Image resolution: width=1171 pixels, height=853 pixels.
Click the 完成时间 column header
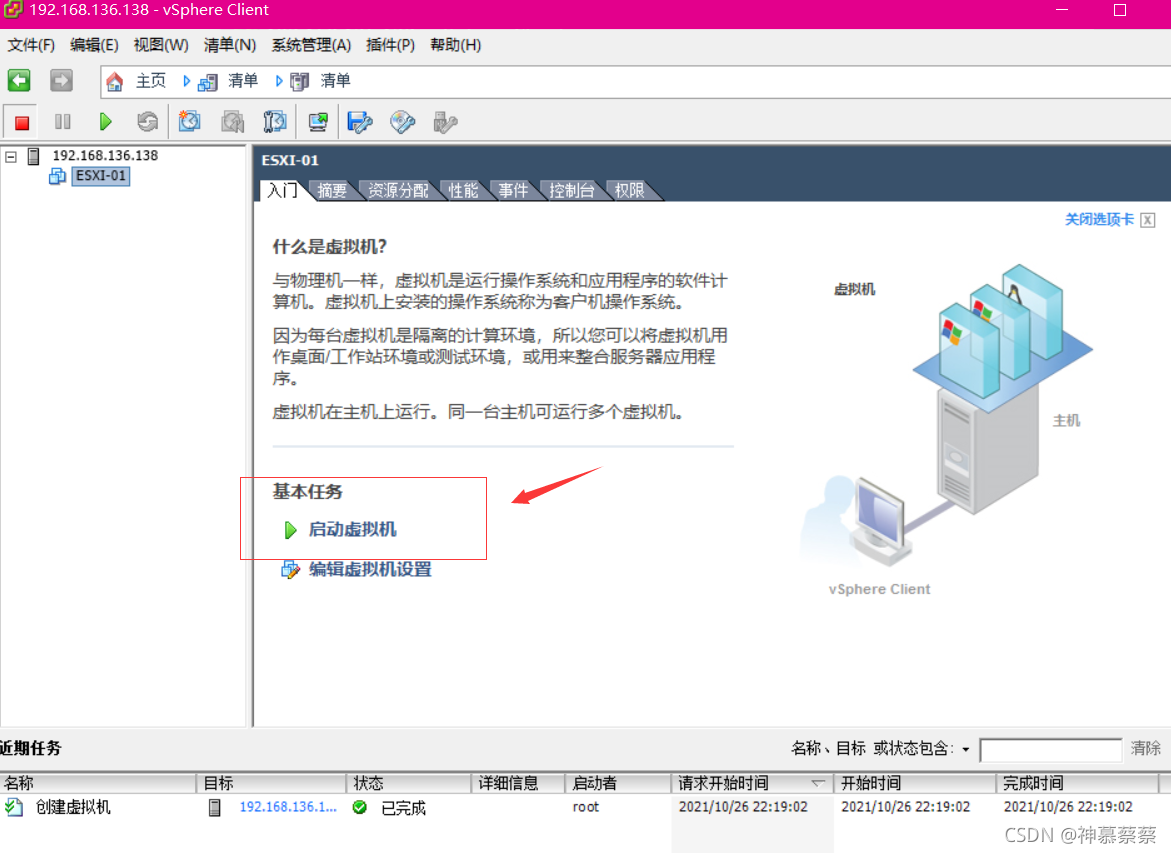click(1077, 784)
